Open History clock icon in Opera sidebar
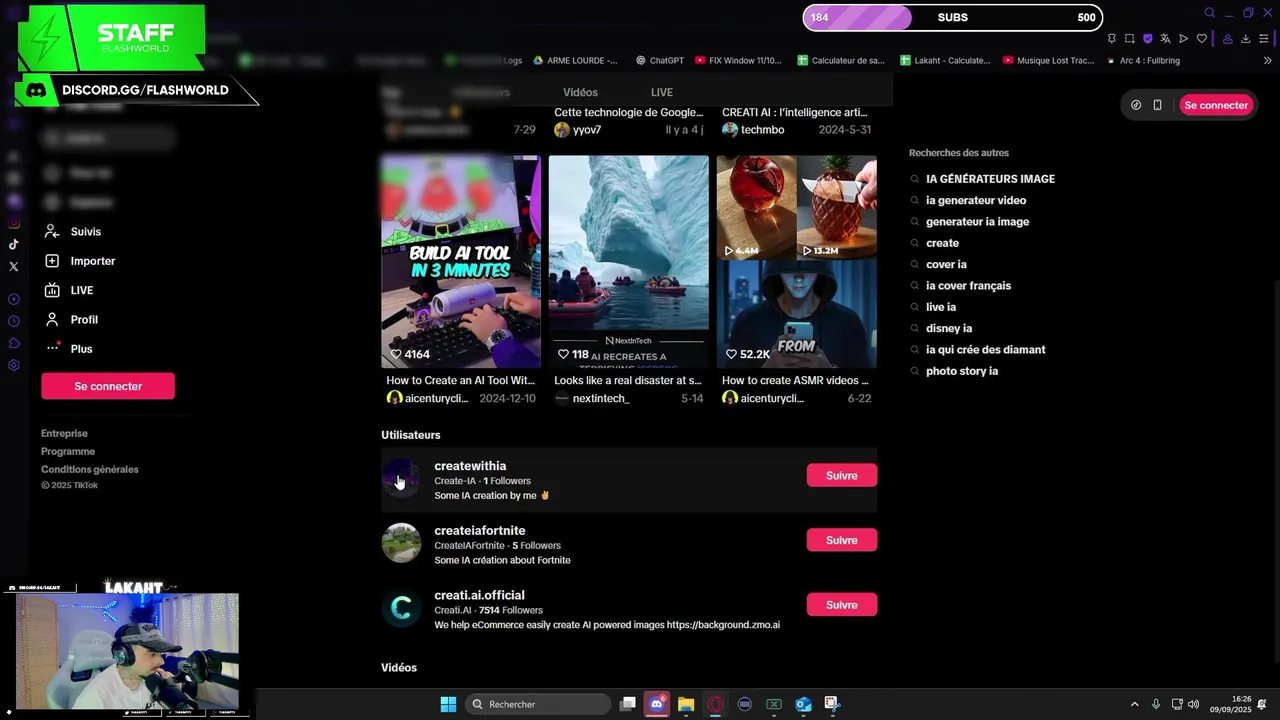This screenshot has height=720, width=1280. pos(13,321)
